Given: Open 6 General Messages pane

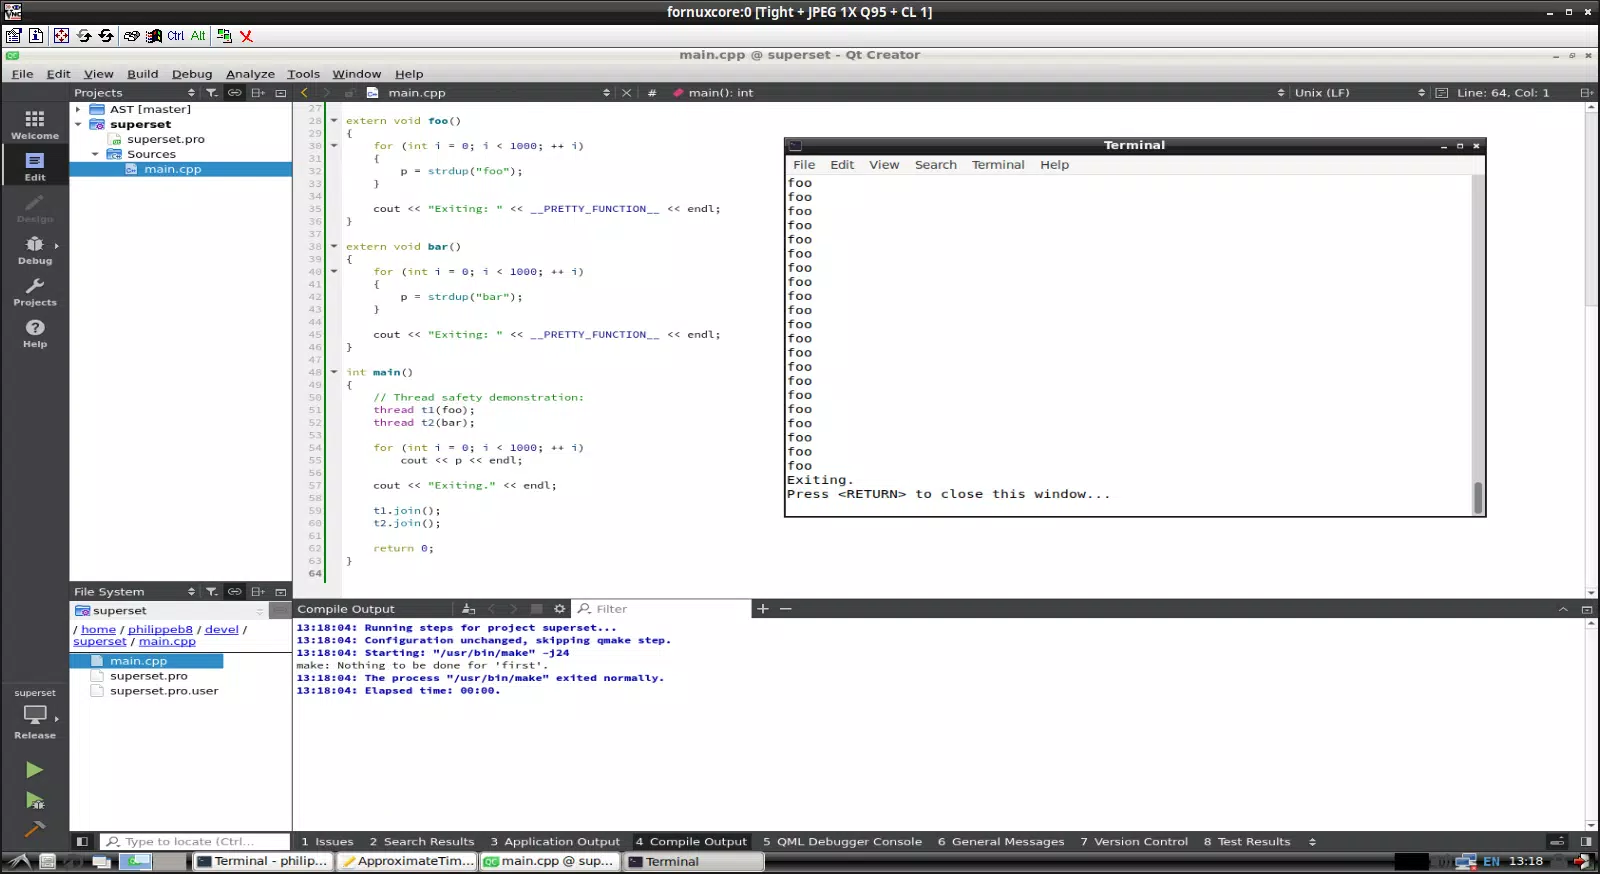Looking at the screenshot, I should (1001, 842).
